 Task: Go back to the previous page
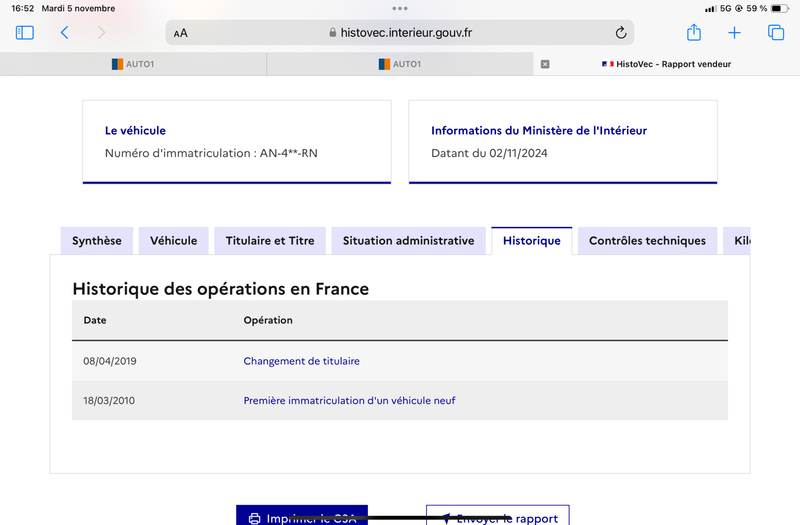click(x=64, y=33)
